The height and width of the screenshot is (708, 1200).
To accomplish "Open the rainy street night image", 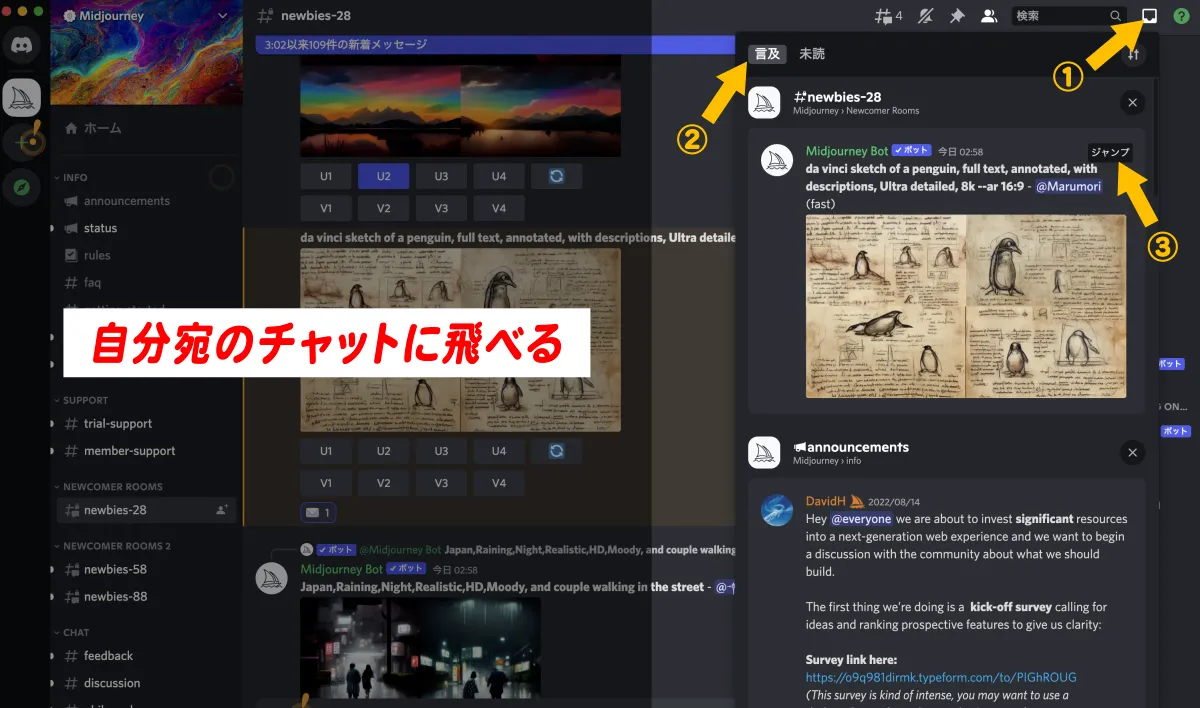I will tap(421, 647).
